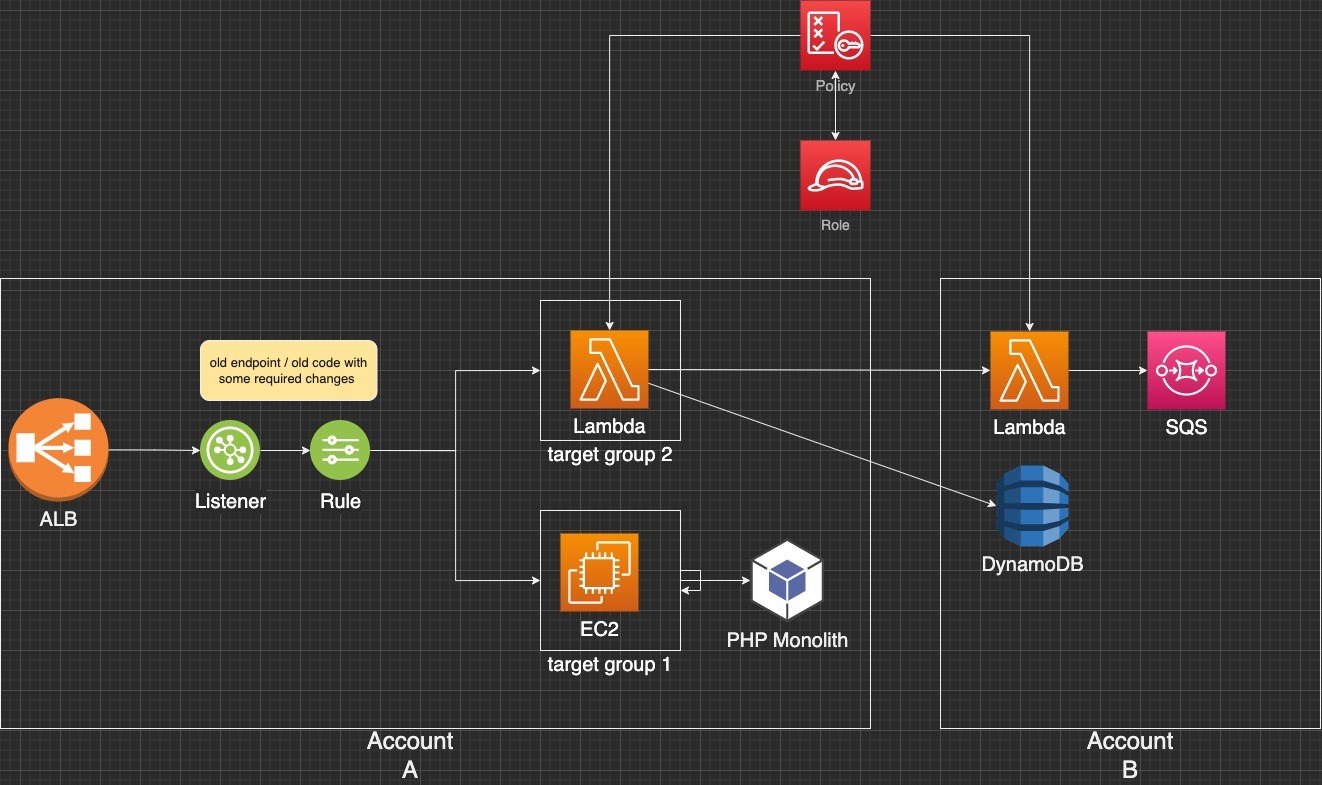Click the Lambda icon in target group 2
This screenshot has height=785, width=1322.
[609, 370]
